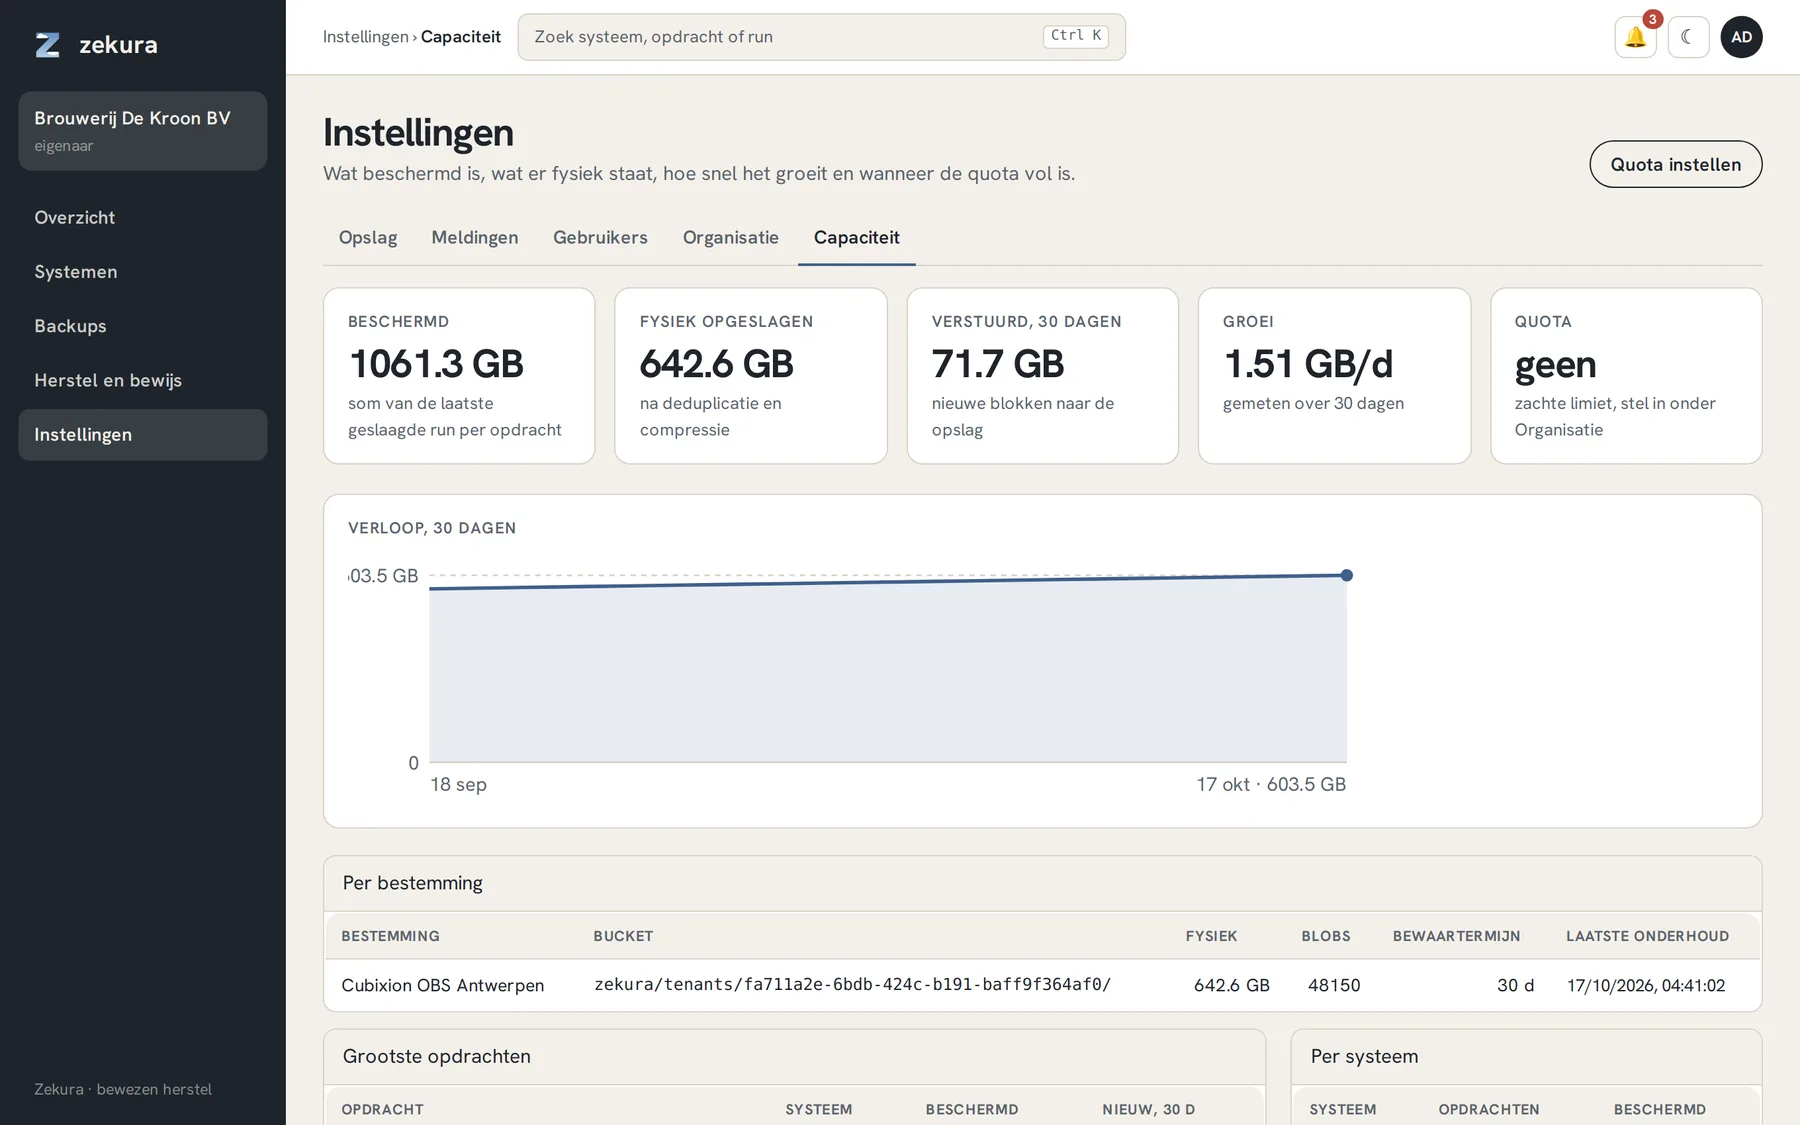Click the Bestemming column header
The width and height of the screenshot is (1800, 1125).
tap(391, 937)
